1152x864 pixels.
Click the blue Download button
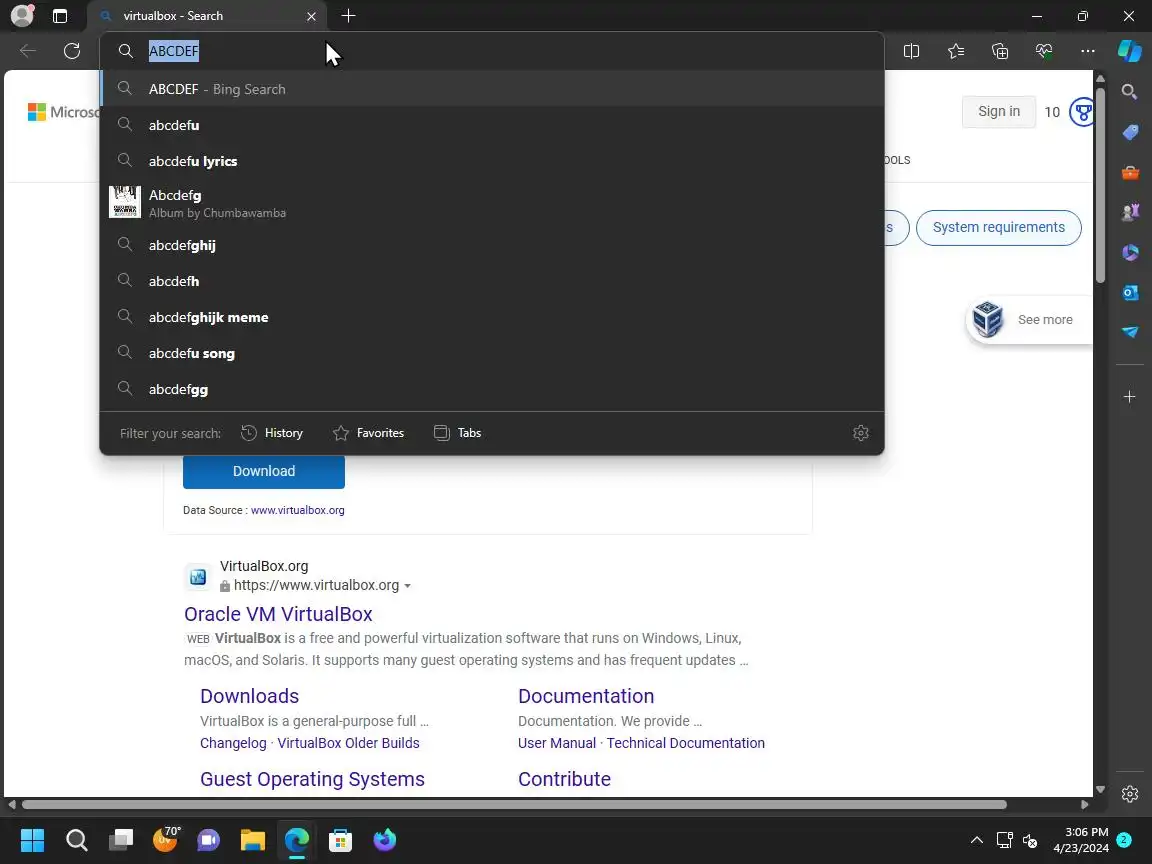[264, 472]
